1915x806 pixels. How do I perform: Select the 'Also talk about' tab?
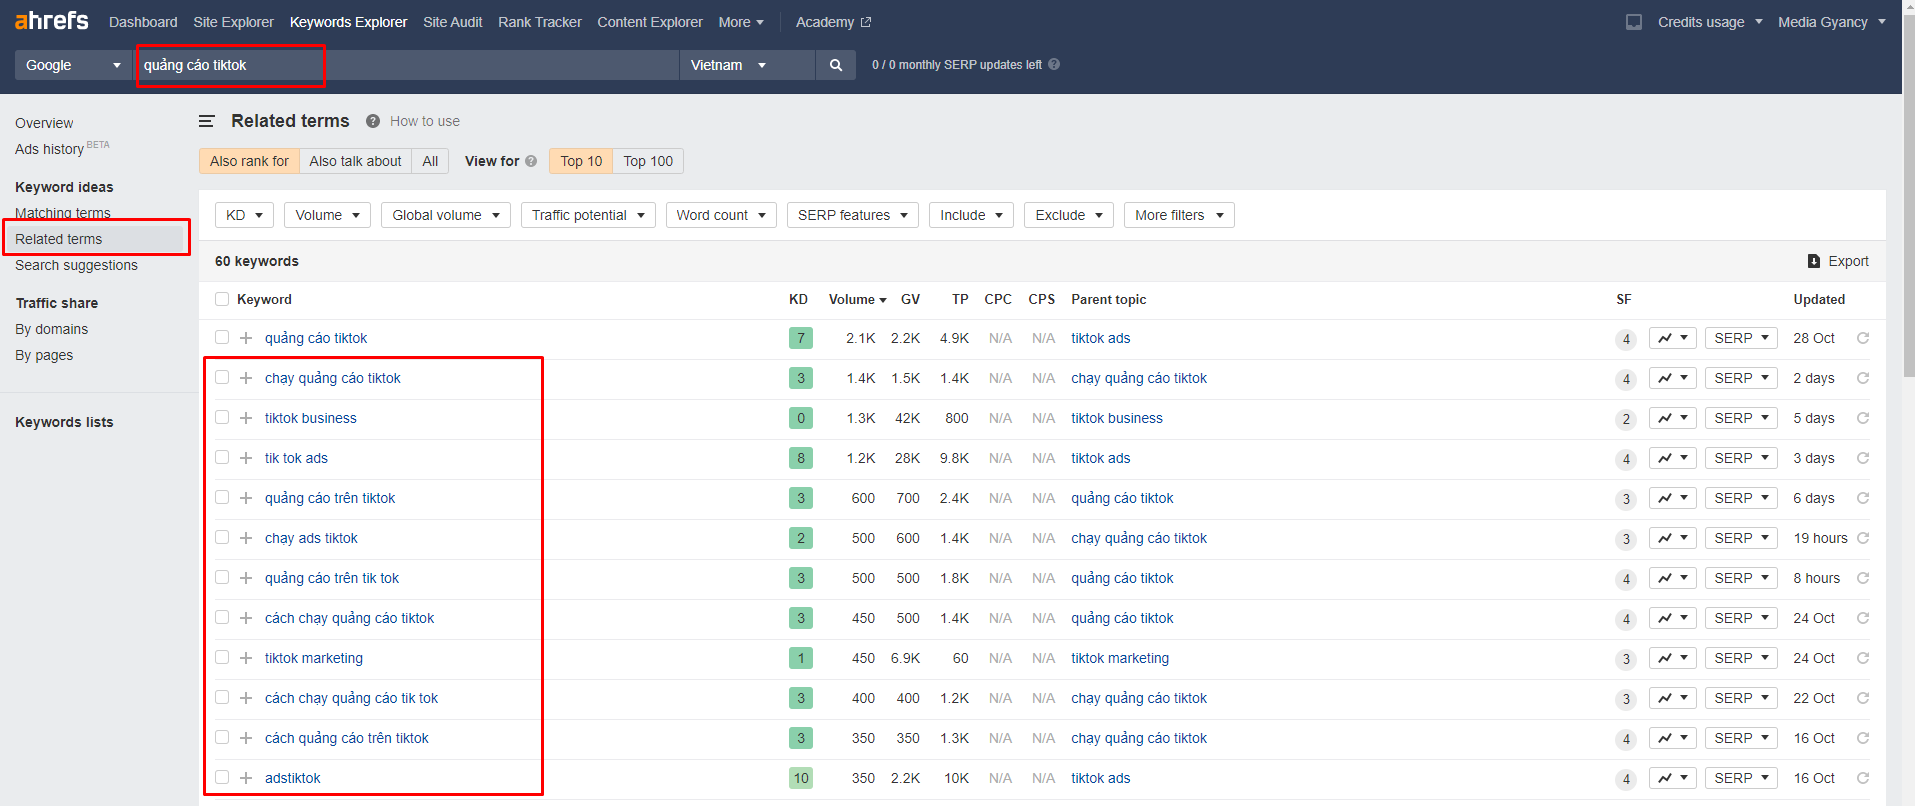point(355,161)
